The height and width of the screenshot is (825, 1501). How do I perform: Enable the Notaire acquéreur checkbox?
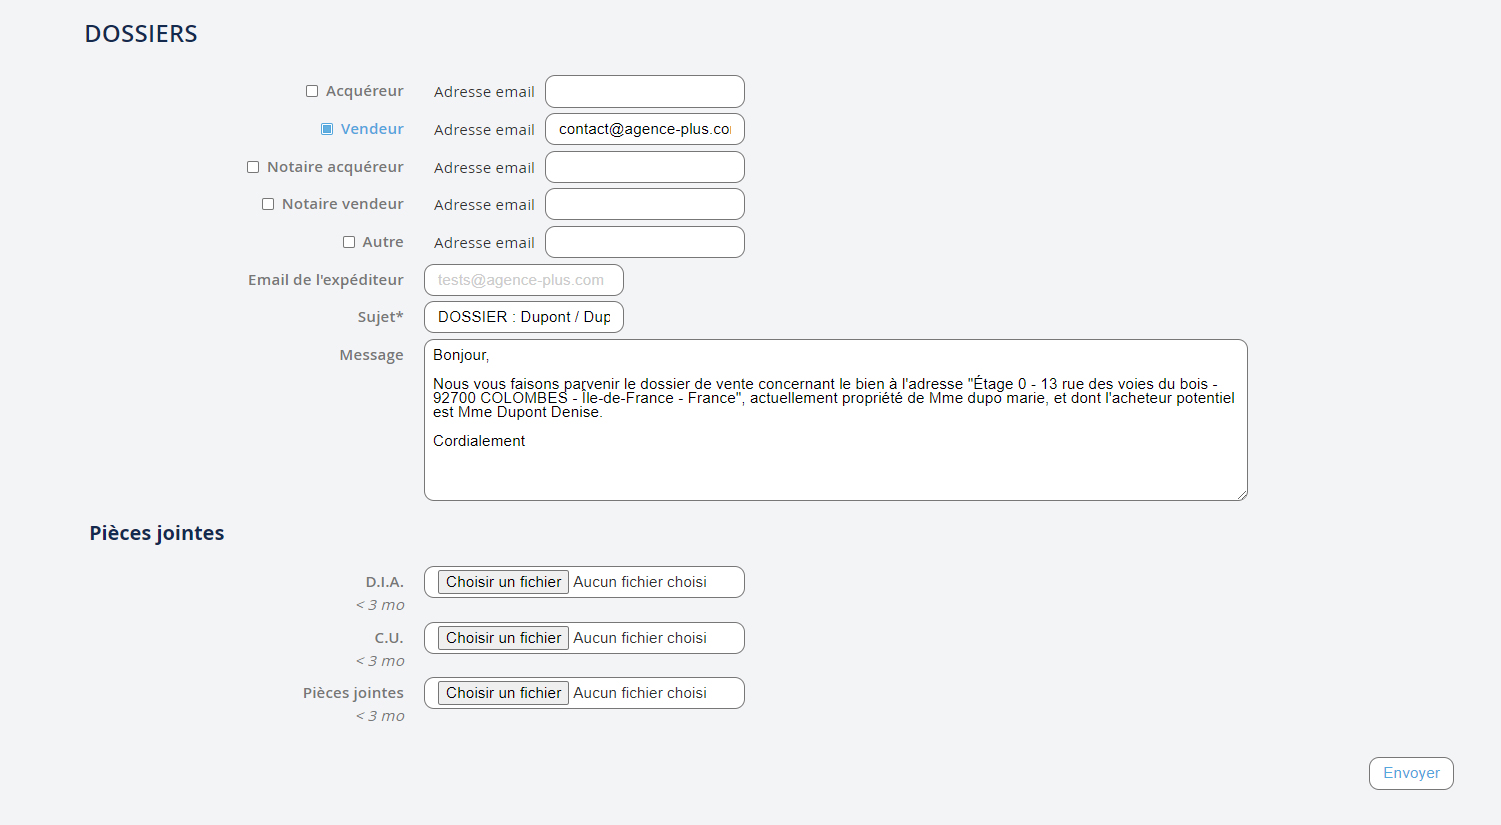pyautogui.click(x=253, y=167)
